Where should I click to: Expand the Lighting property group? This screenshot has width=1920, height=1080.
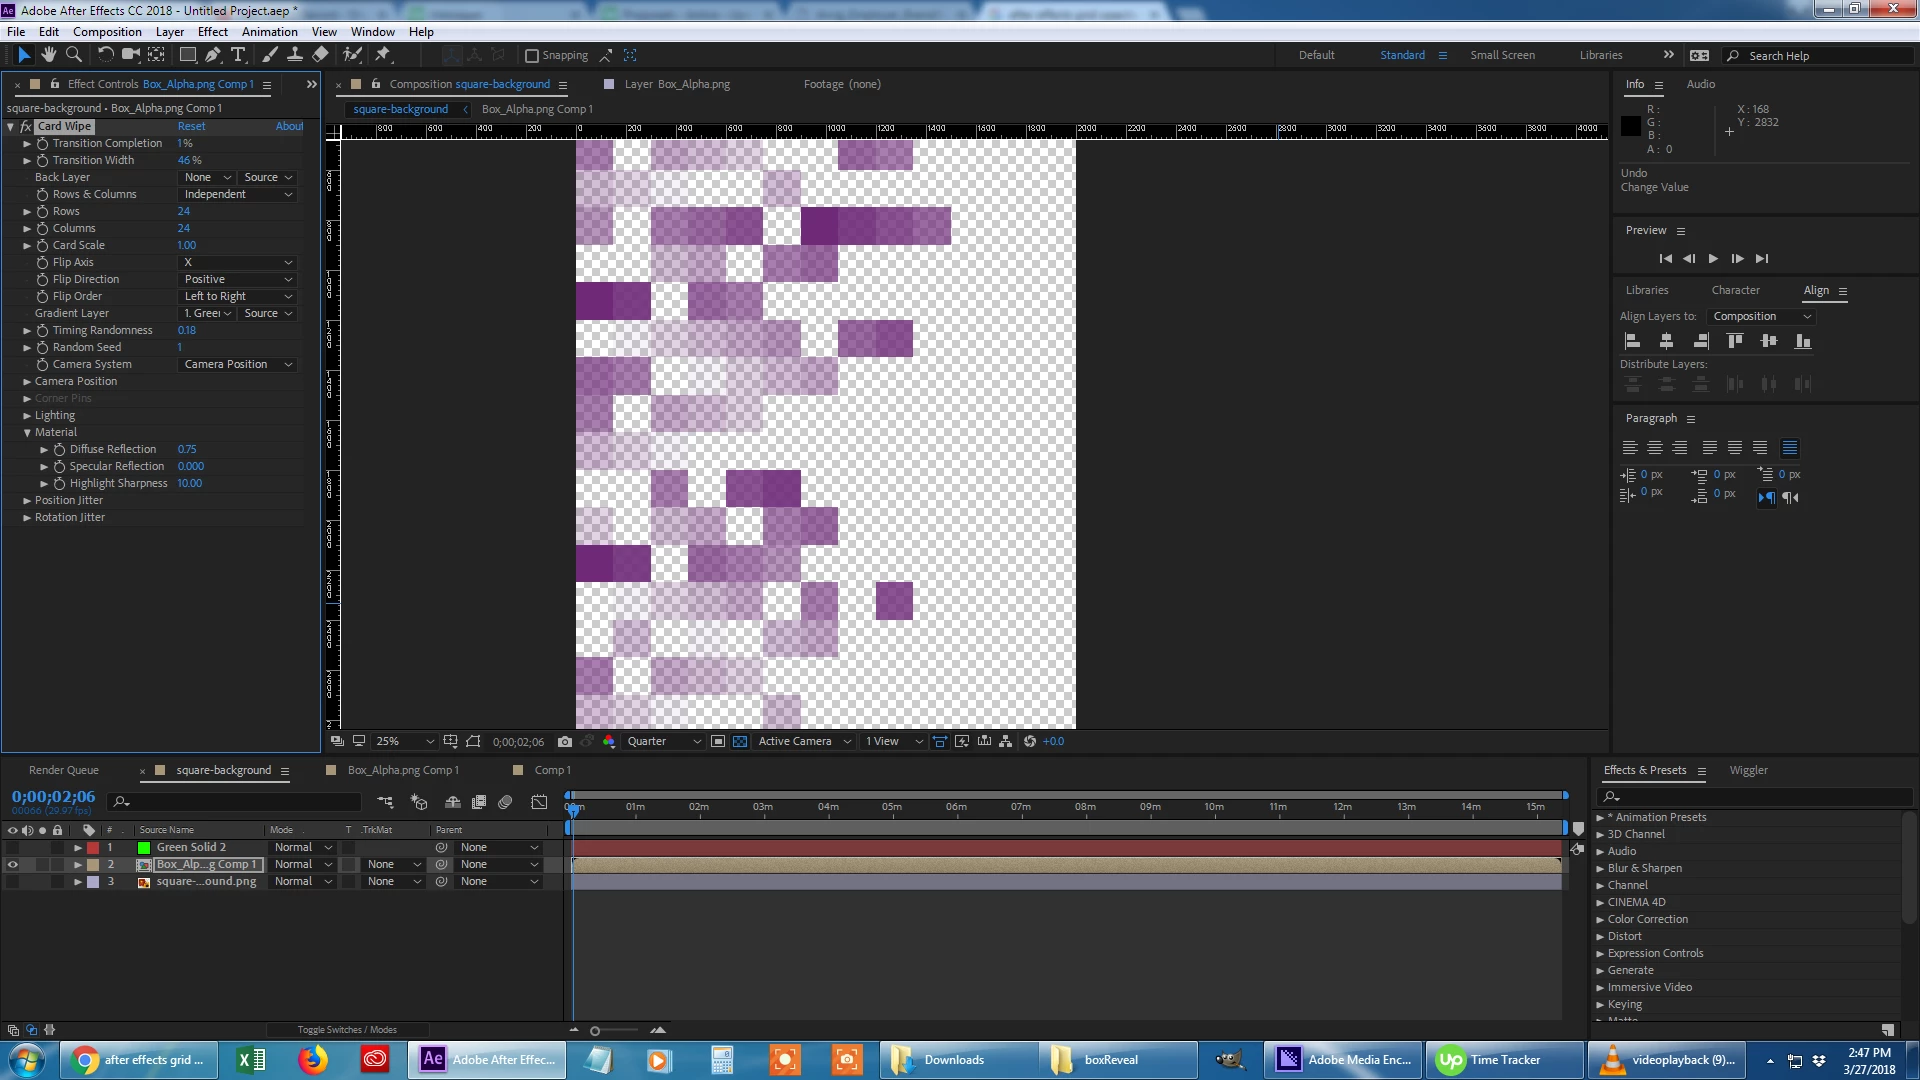point(27,416)
